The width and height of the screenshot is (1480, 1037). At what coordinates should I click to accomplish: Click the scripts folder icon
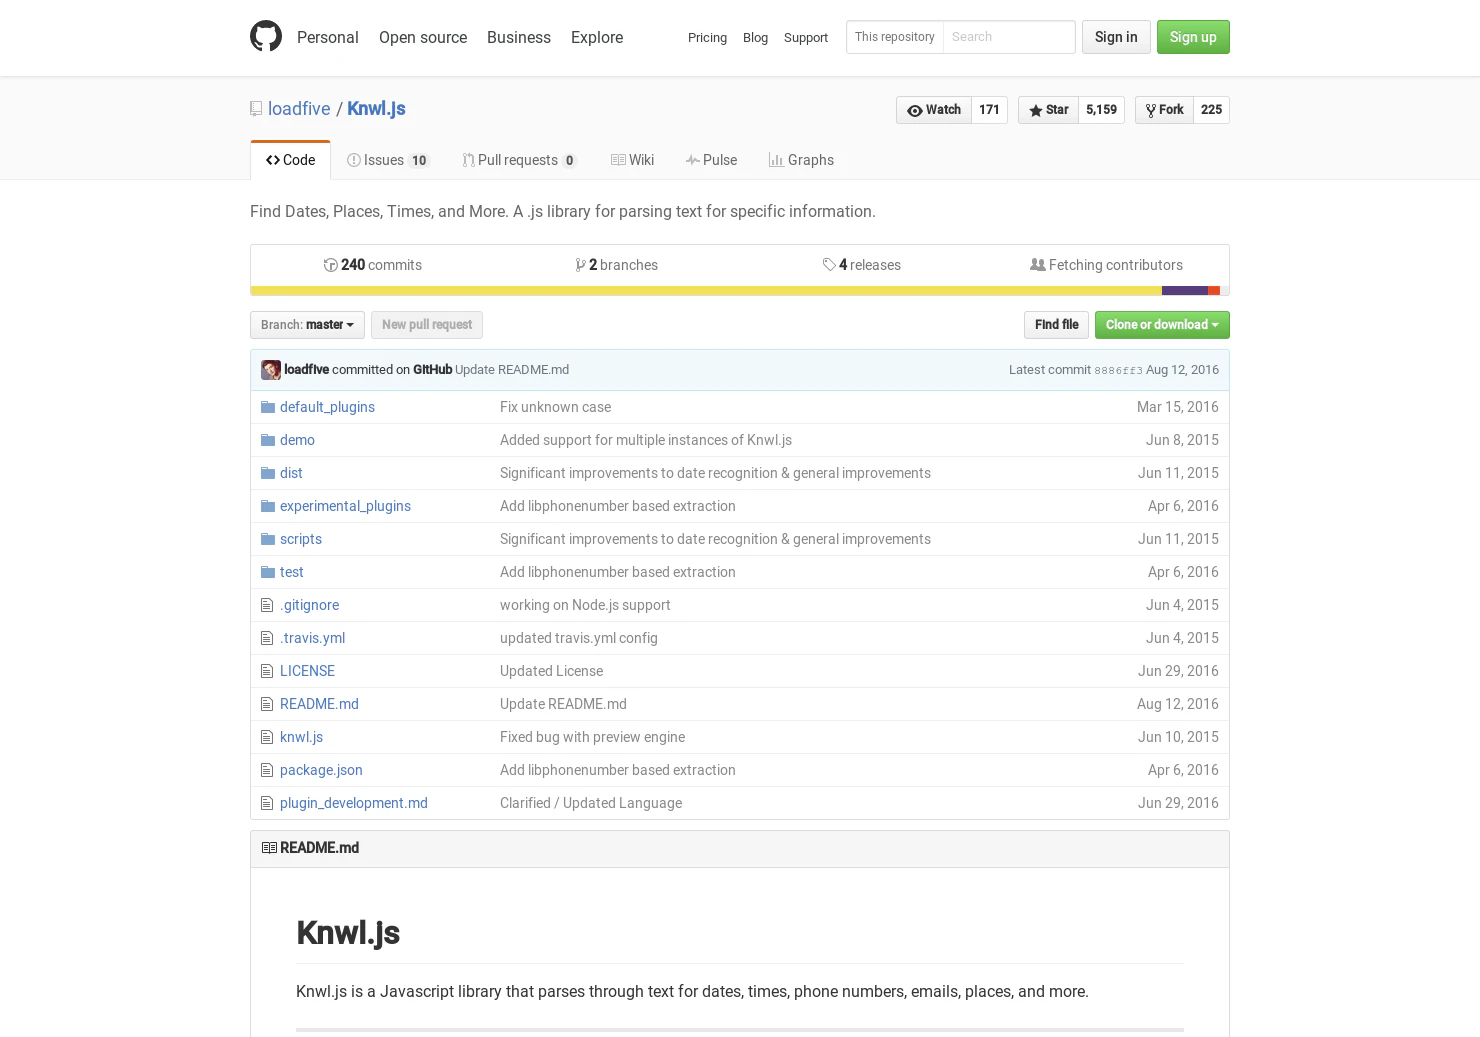268,539
